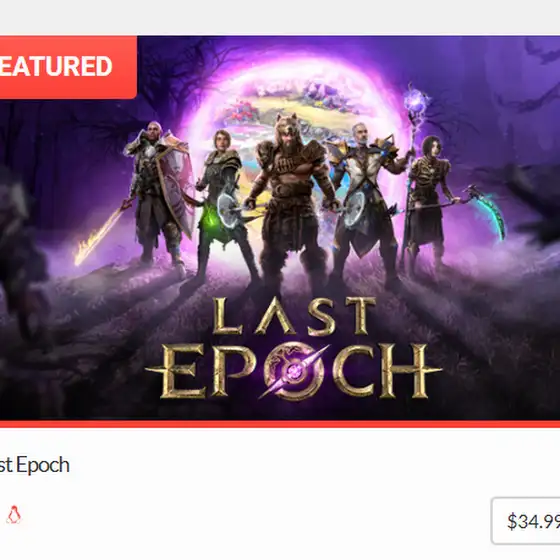
Task: Click the flaming sword blade
Action: tap(102, 232)
